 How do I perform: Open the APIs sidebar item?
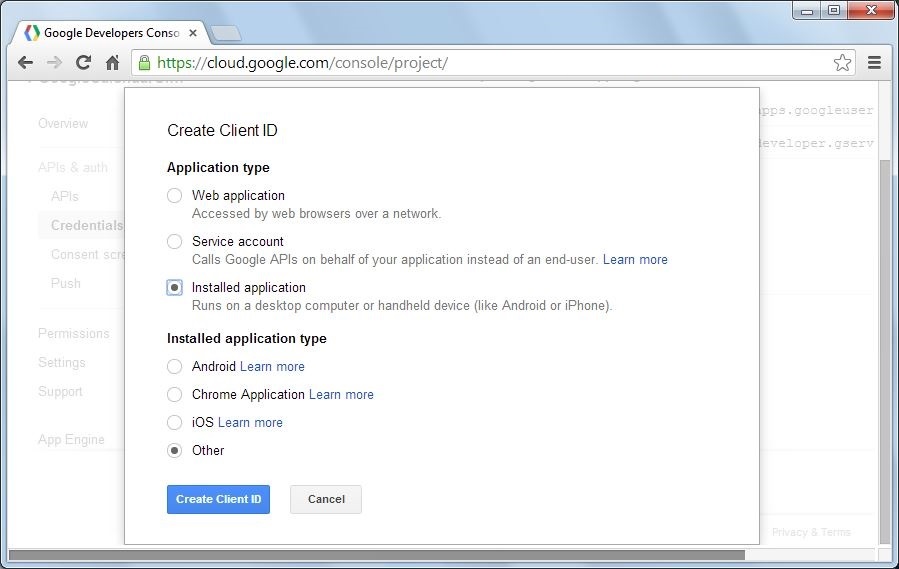[65, 196]
